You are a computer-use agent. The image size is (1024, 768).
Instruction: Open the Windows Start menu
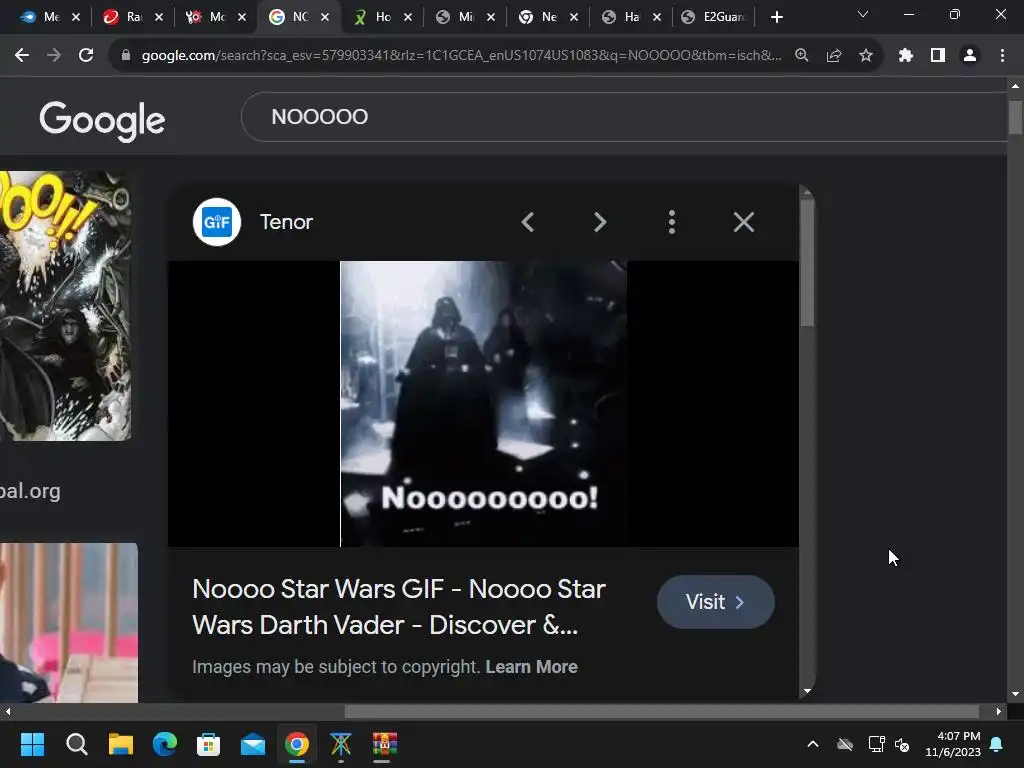click(x=32, y=744)
